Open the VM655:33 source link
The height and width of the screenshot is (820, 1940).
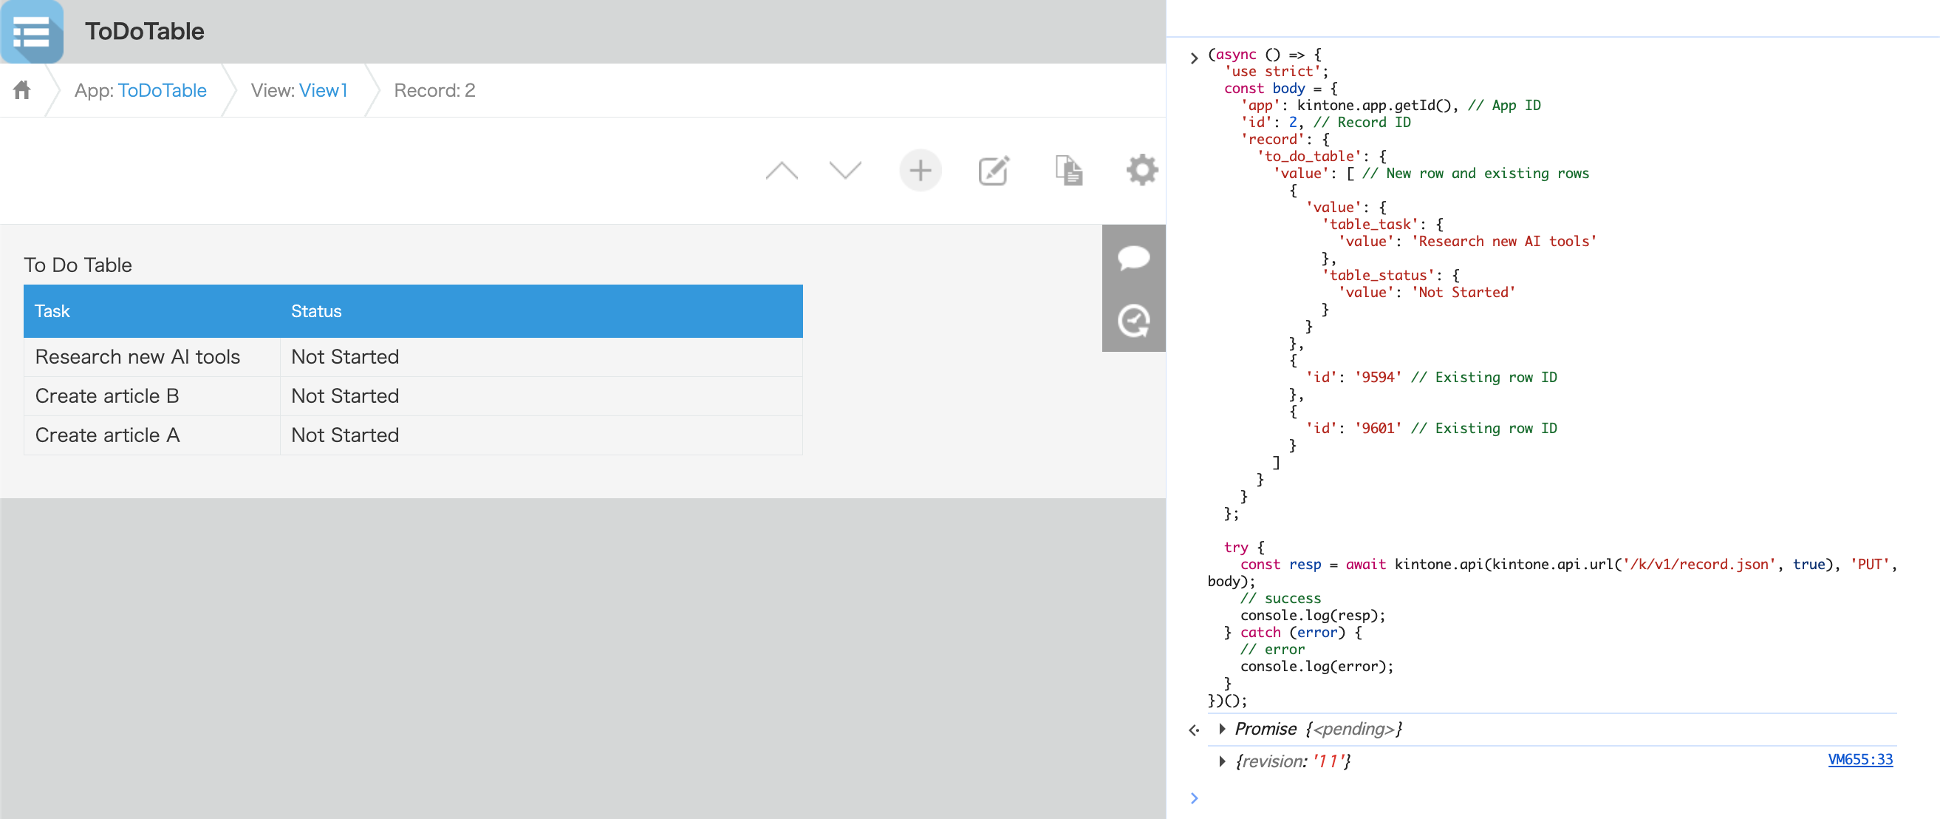pyautogui.click(x=1860, y=760)
